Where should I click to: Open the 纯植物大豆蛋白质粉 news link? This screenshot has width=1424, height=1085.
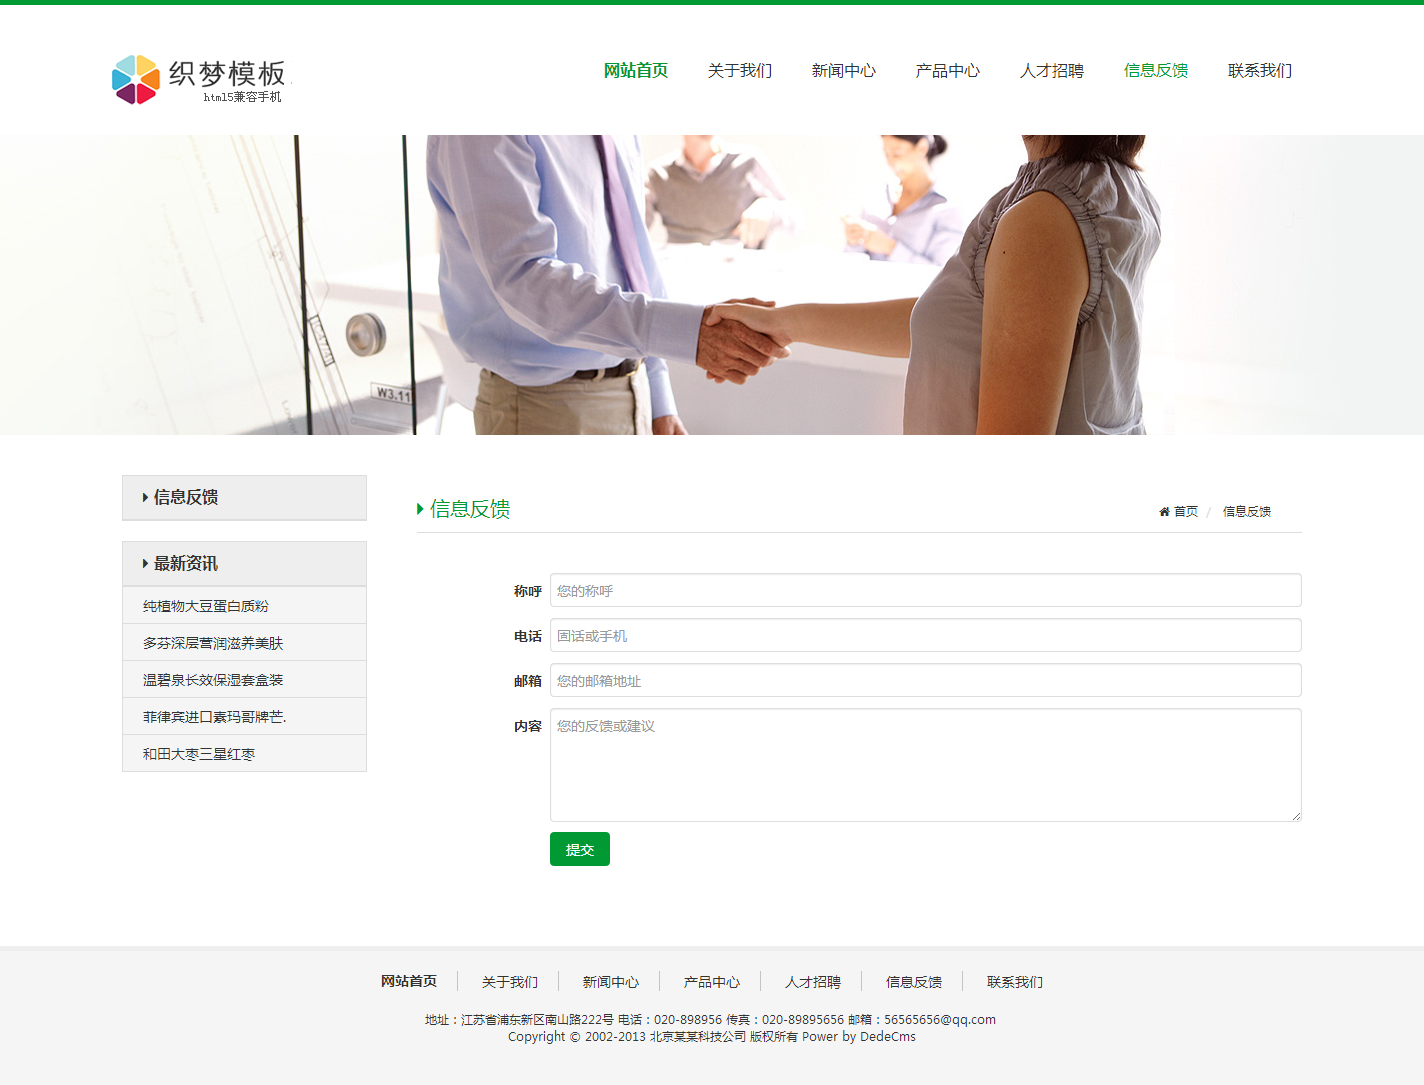[206, 606]
